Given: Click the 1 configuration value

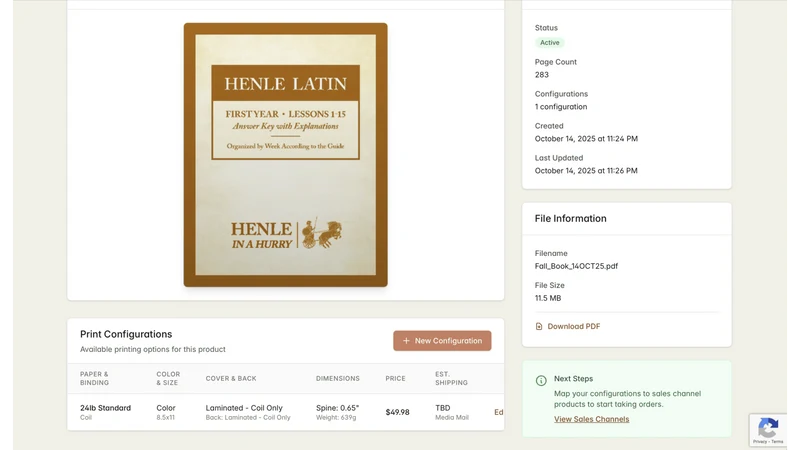Looking at the screenshot, I should (x=561, y=107).
